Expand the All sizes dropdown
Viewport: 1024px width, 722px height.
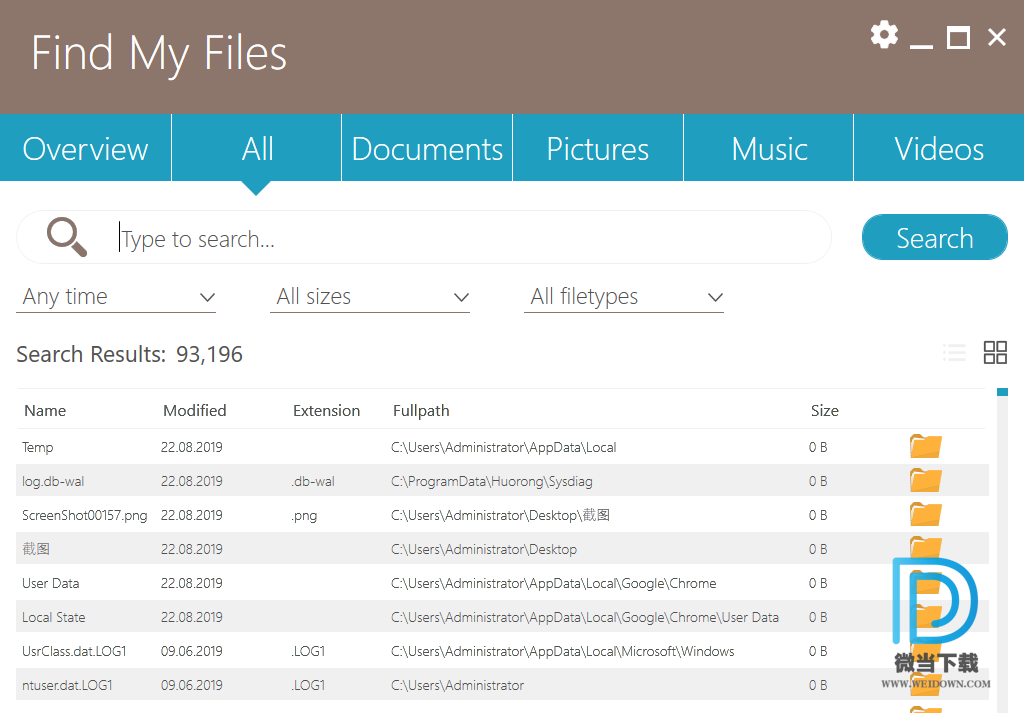370,297
